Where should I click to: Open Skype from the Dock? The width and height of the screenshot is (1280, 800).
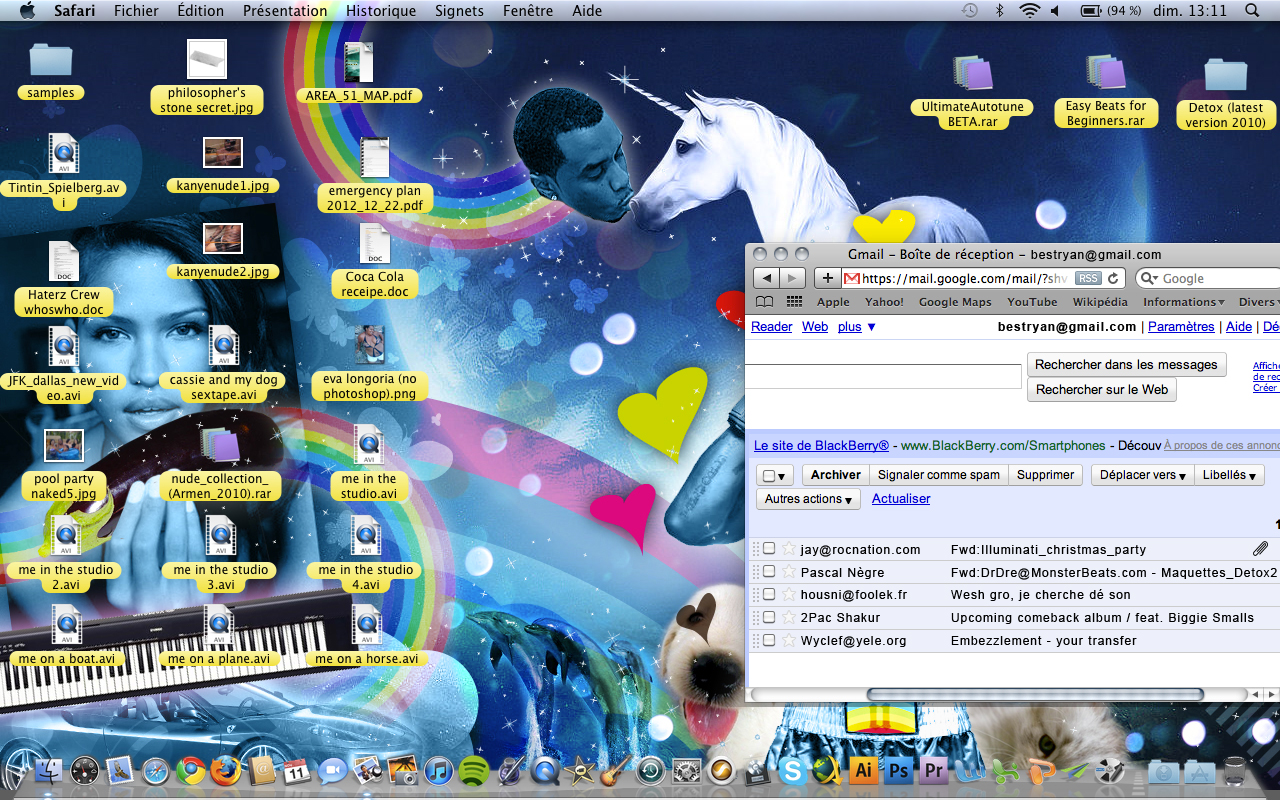tap(792, 771)
